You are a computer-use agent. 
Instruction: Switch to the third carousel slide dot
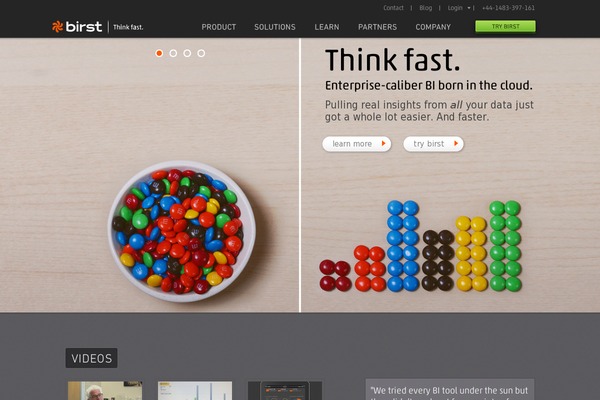[187, 53]
